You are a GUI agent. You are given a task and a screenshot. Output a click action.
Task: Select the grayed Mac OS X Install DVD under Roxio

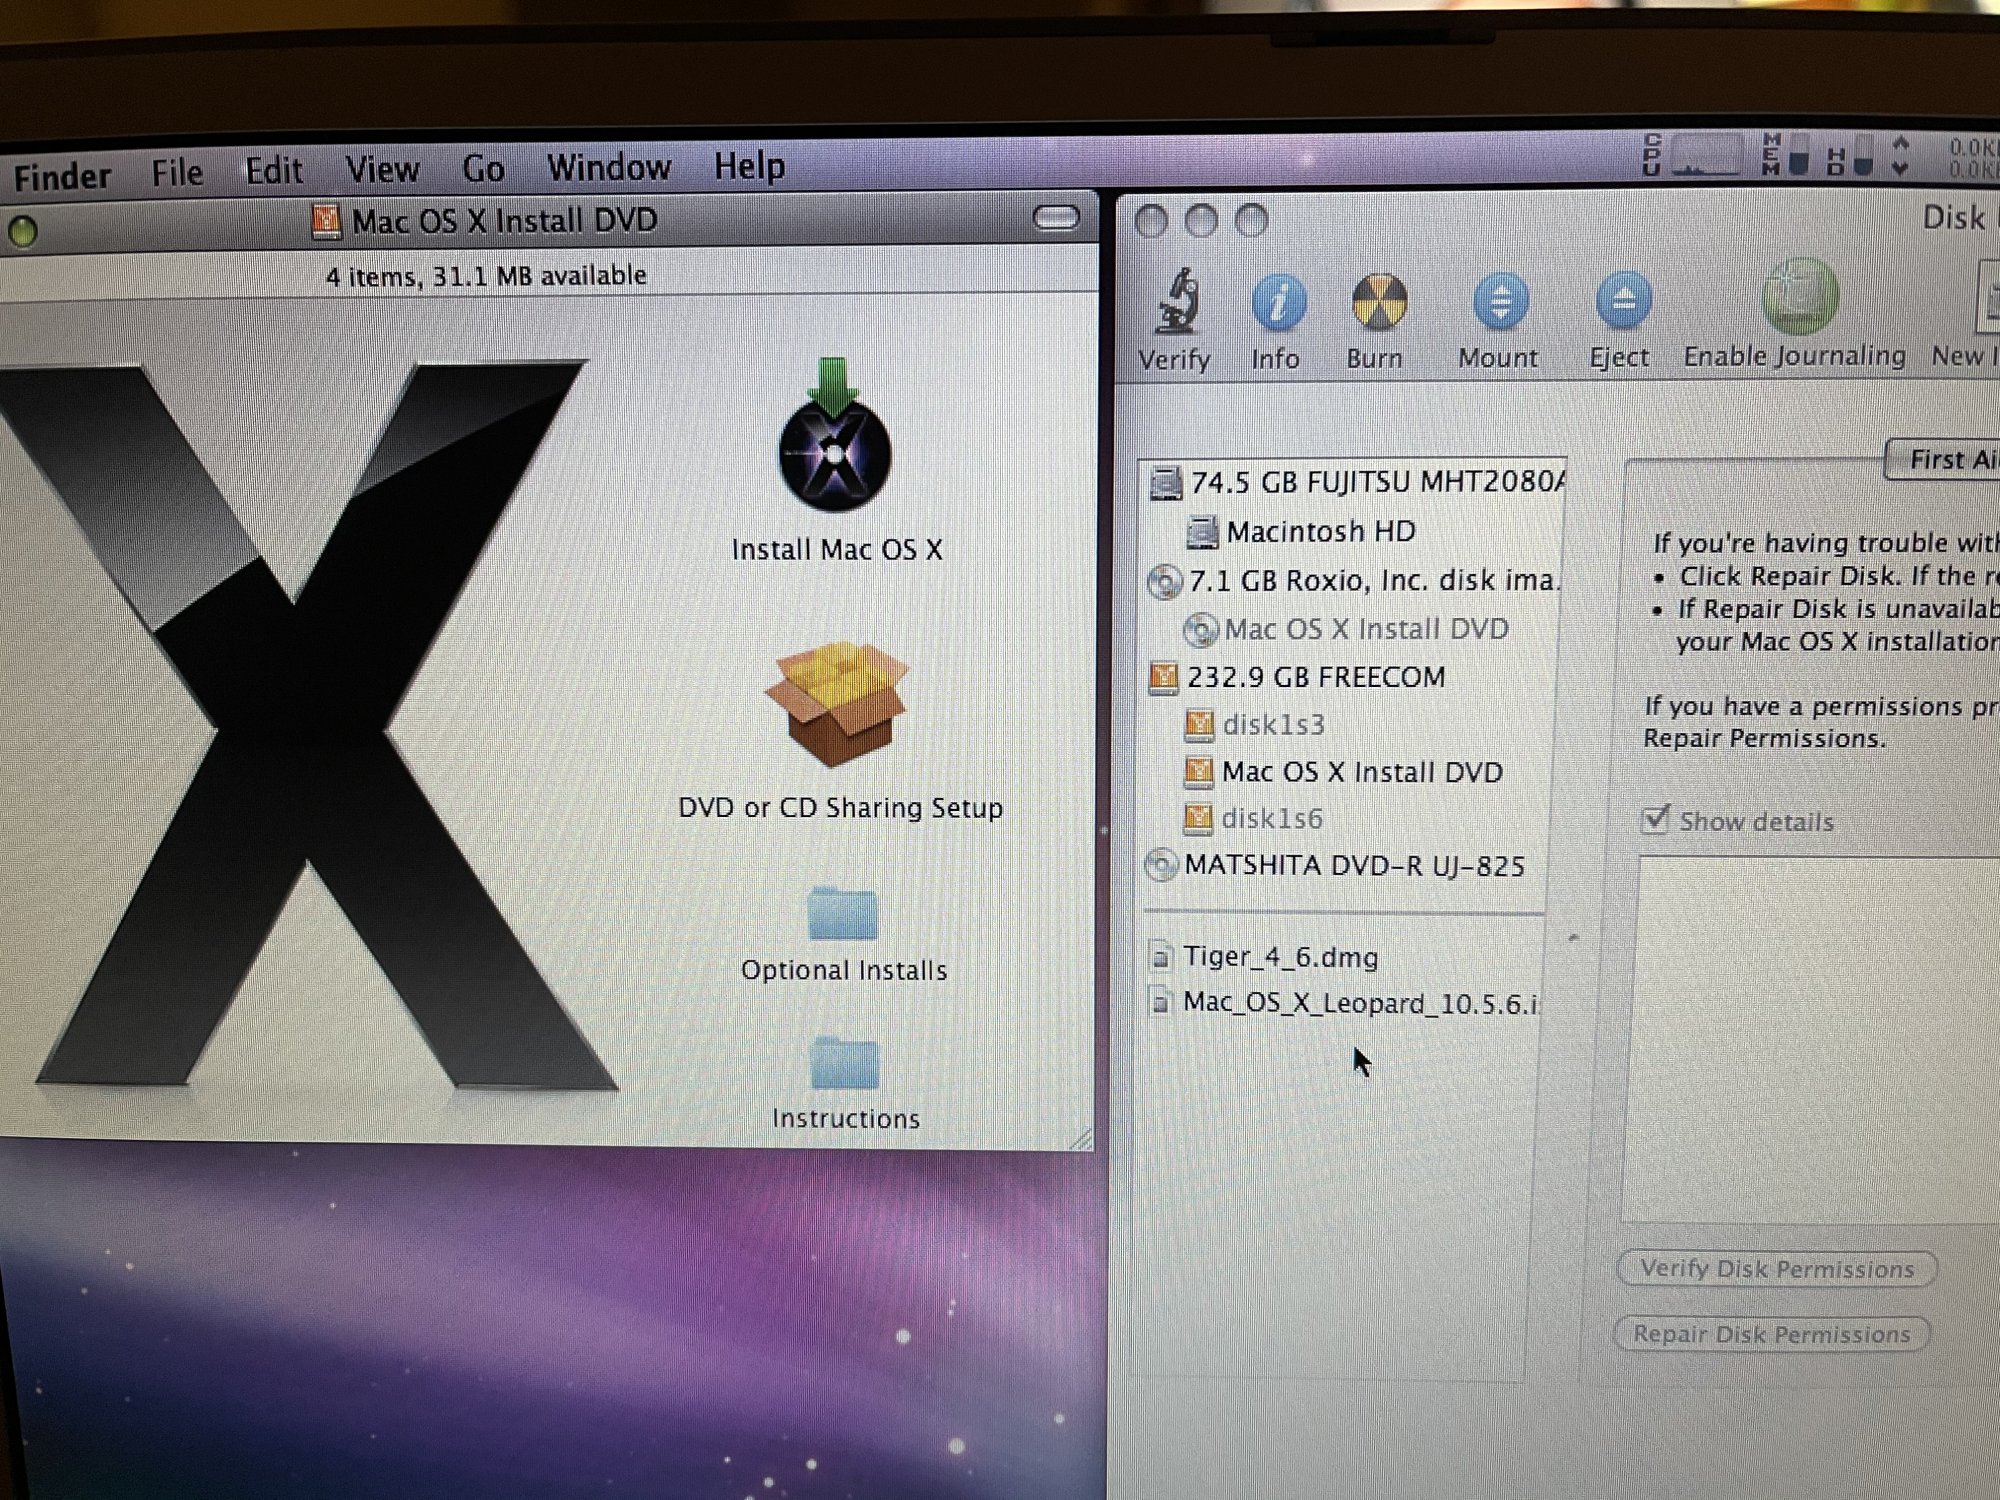pyautogui.click(x=1346, y=629)
